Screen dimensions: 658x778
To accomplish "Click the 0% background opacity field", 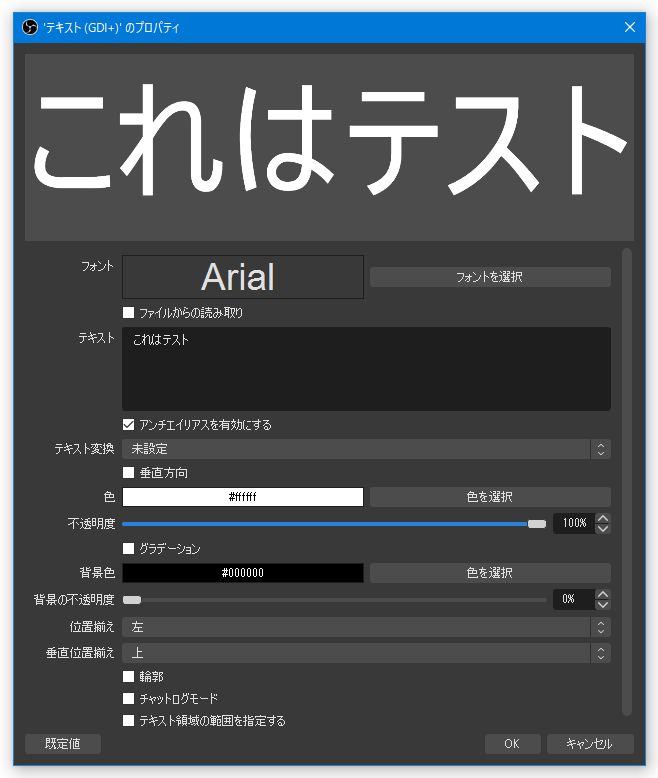I will (x=574, y=599).
